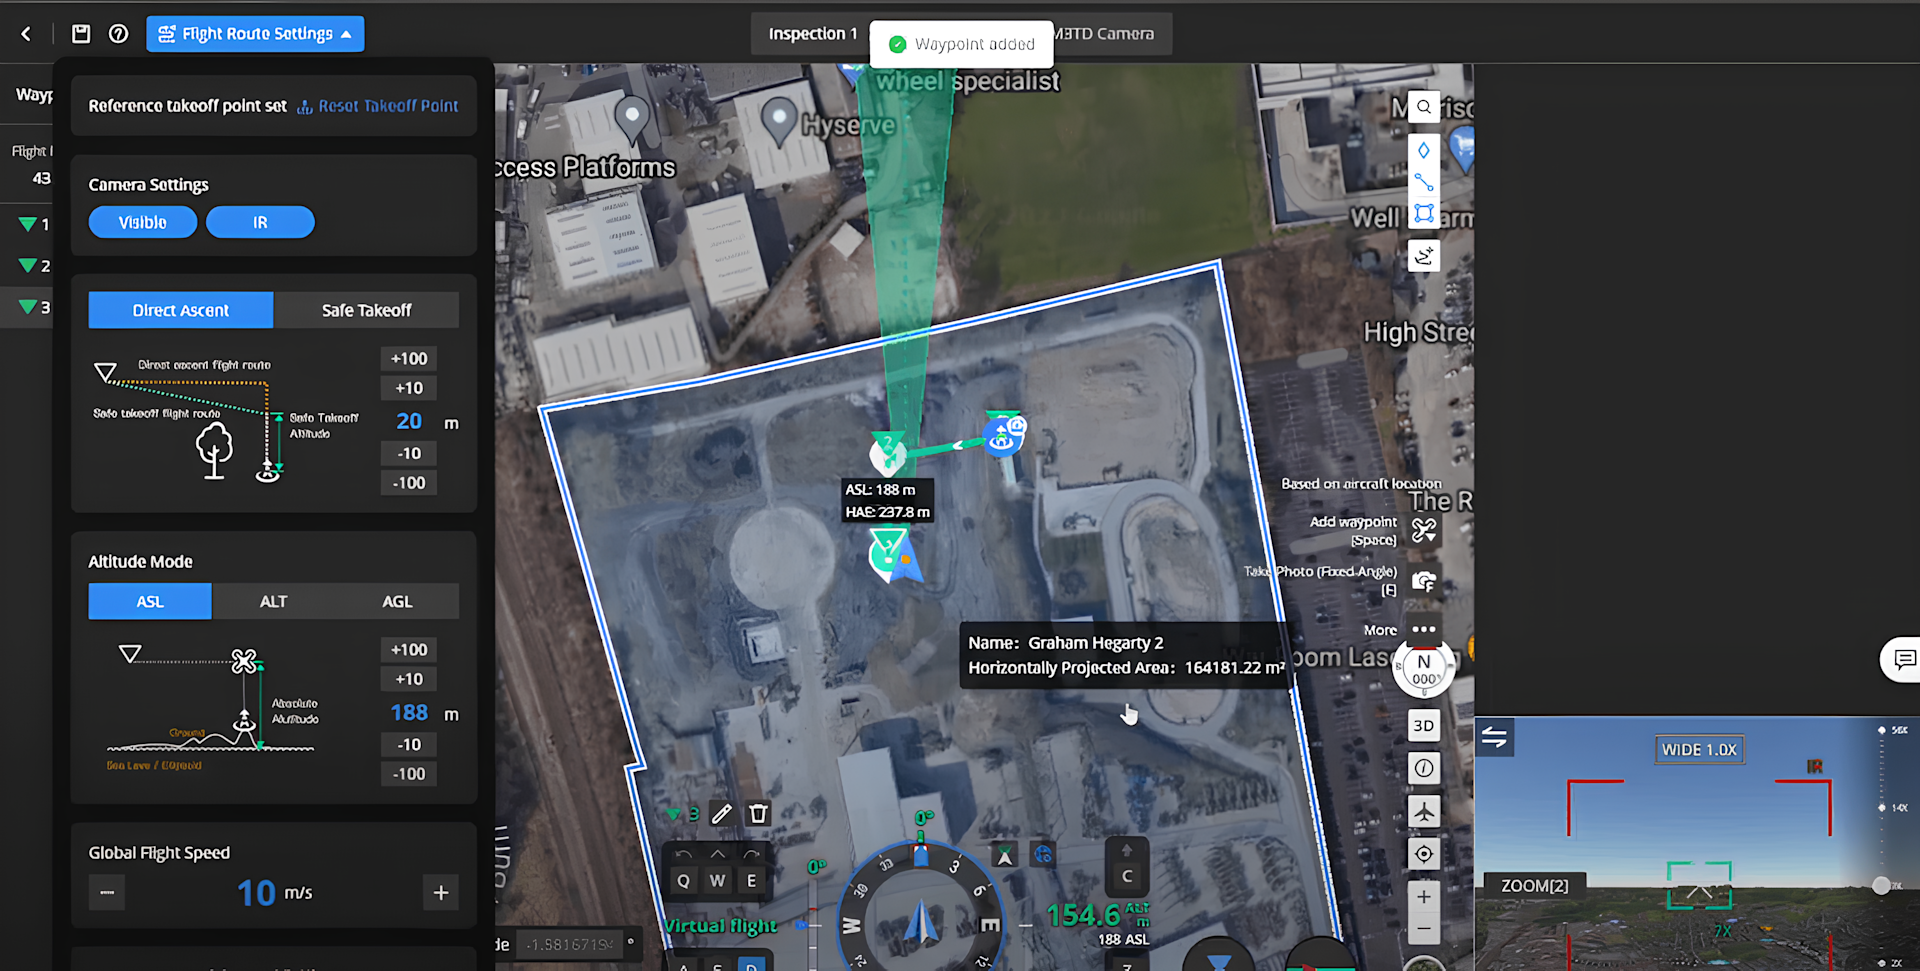Select waypoint 1 in the list
This screenshot has width=1920, height=971.
tap(34, 224)
